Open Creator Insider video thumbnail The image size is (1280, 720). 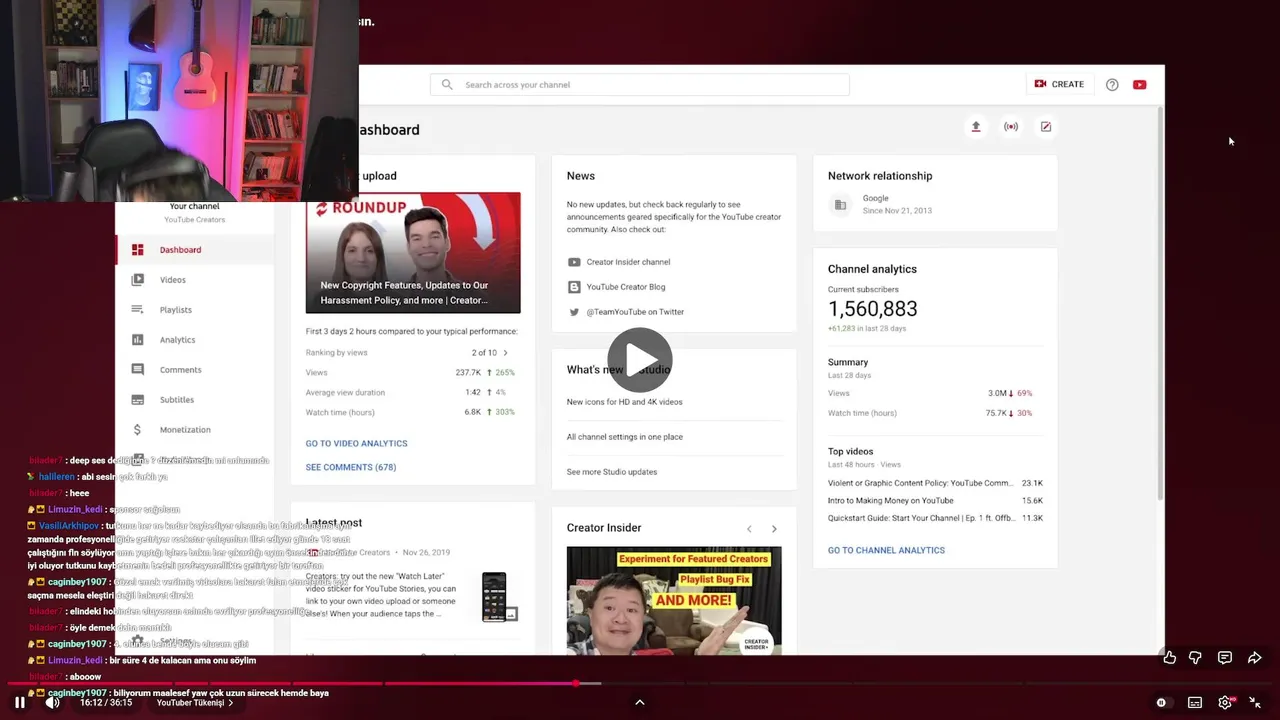click(x=674, y=600)
